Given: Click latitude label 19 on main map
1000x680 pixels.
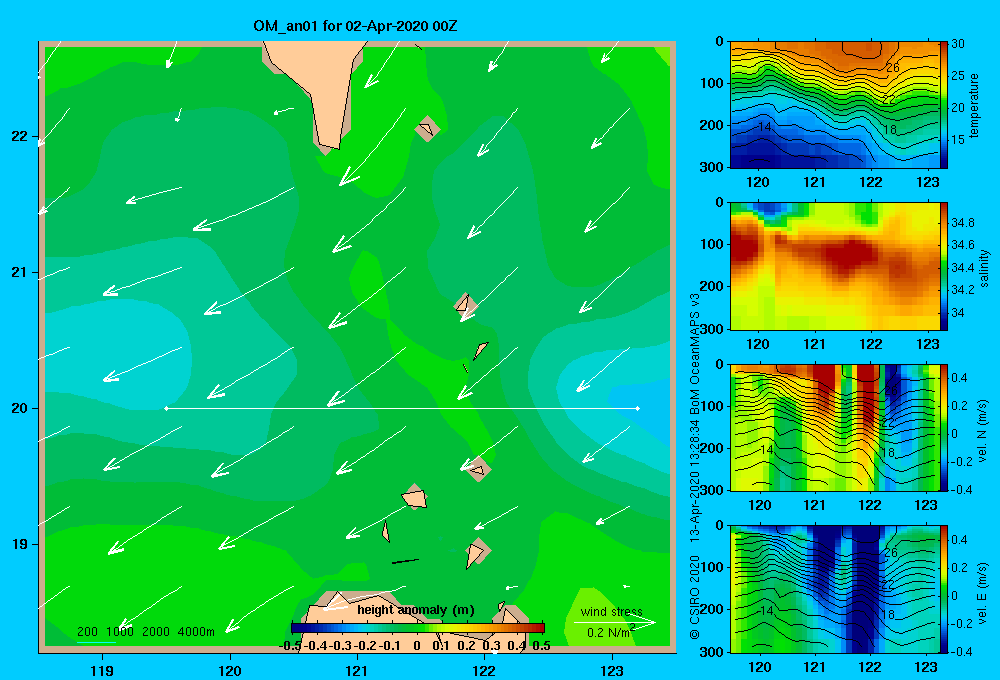Looking at the screenshot, I should pyautogui.click(x=20, y=544).
